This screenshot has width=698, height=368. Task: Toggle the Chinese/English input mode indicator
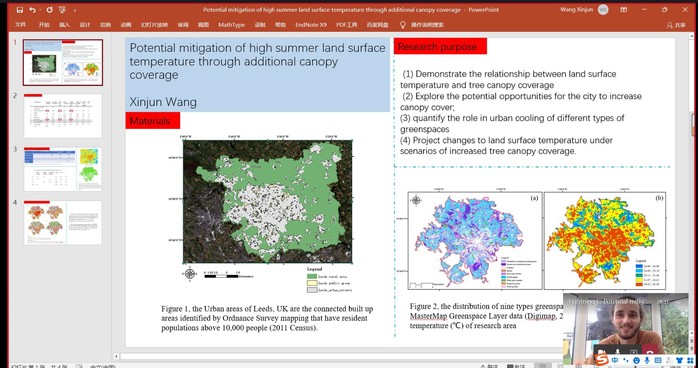tap(615, 360)
